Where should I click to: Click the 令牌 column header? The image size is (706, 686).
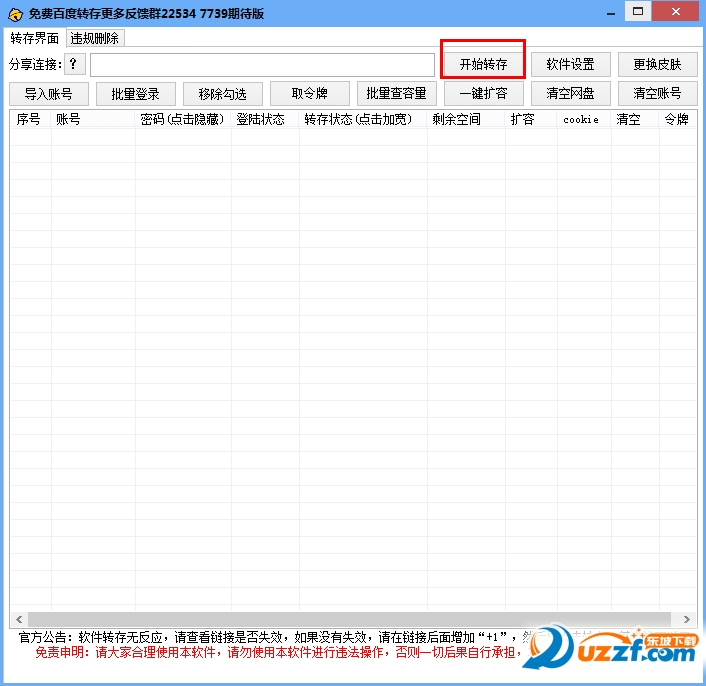tap(677, 119)
